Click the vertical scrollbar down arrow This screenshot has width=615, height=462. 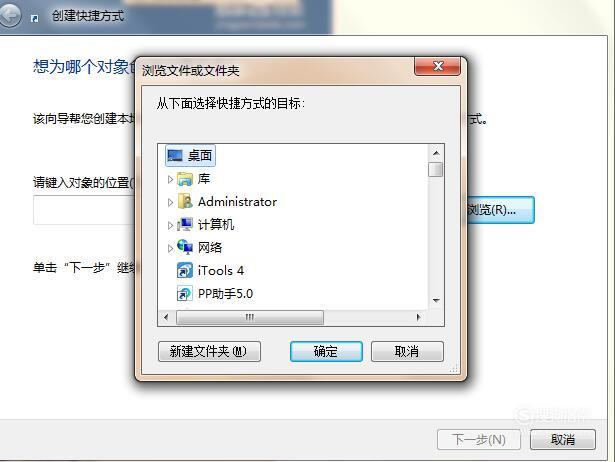coord(436,301)
